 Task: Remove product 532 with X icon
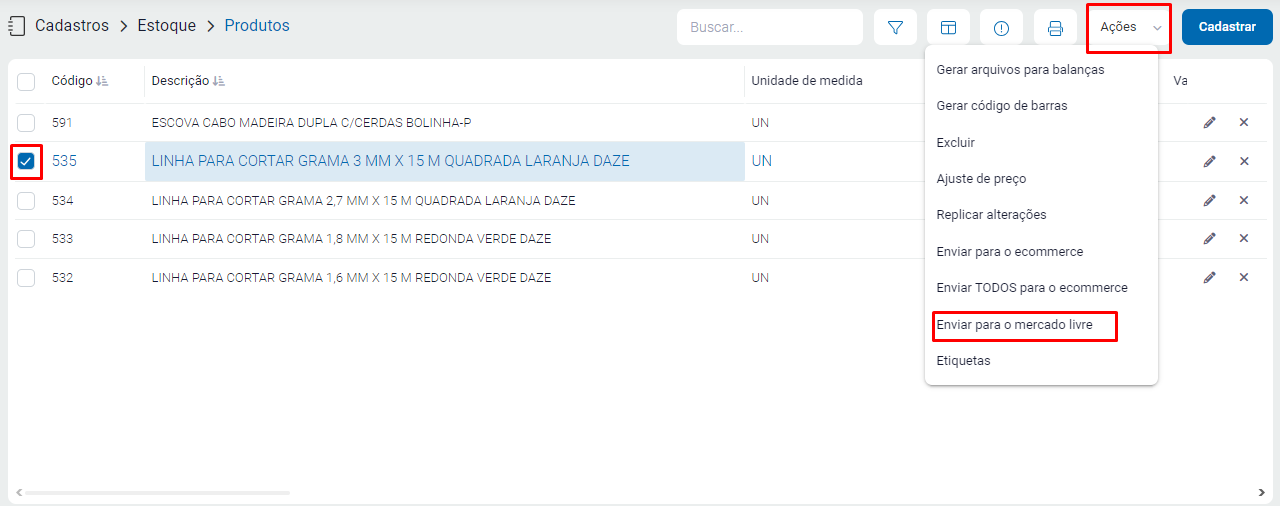tap(1244, 277)
